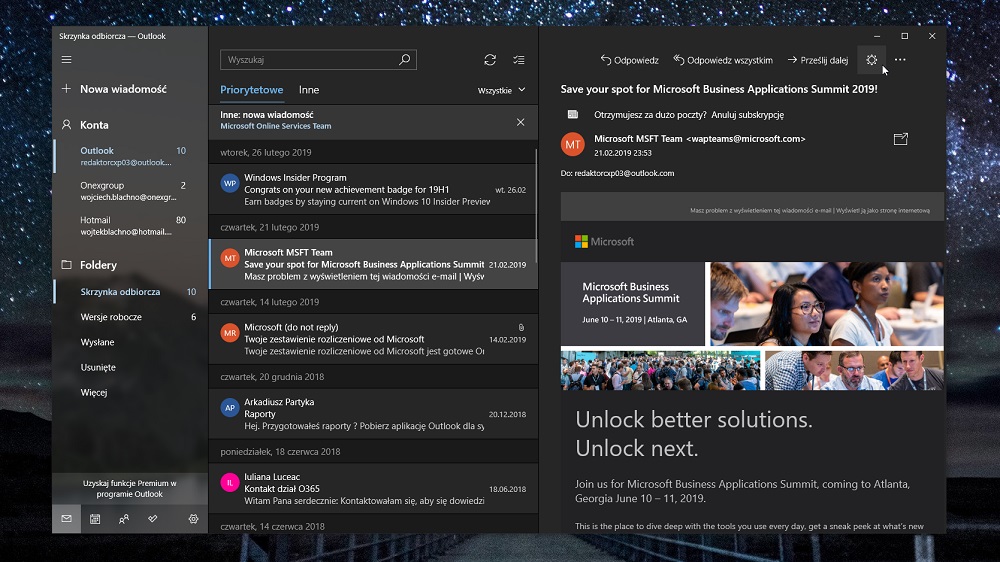Click Odpowiedz wszystkim button
This screenshot has width=1000, height=562.
(723, 60)
